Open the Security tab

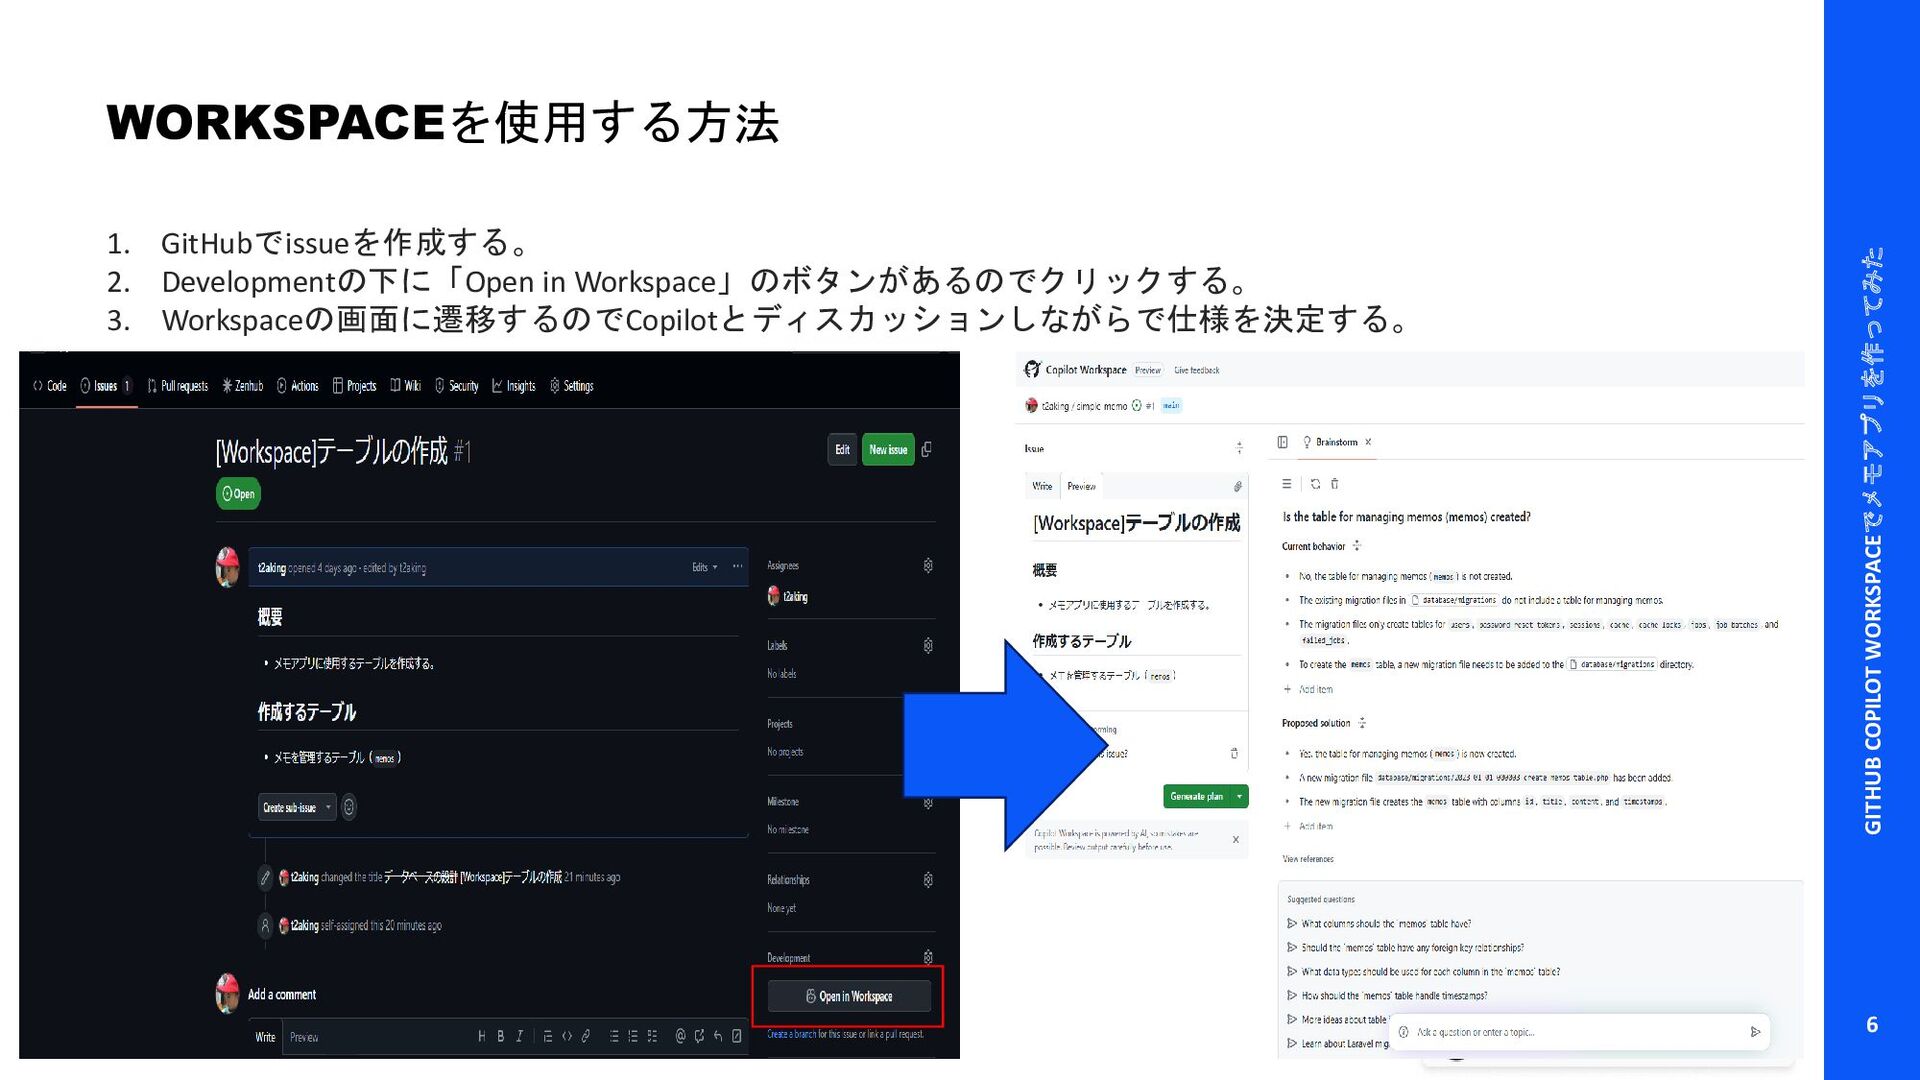(x=457, y=386)
